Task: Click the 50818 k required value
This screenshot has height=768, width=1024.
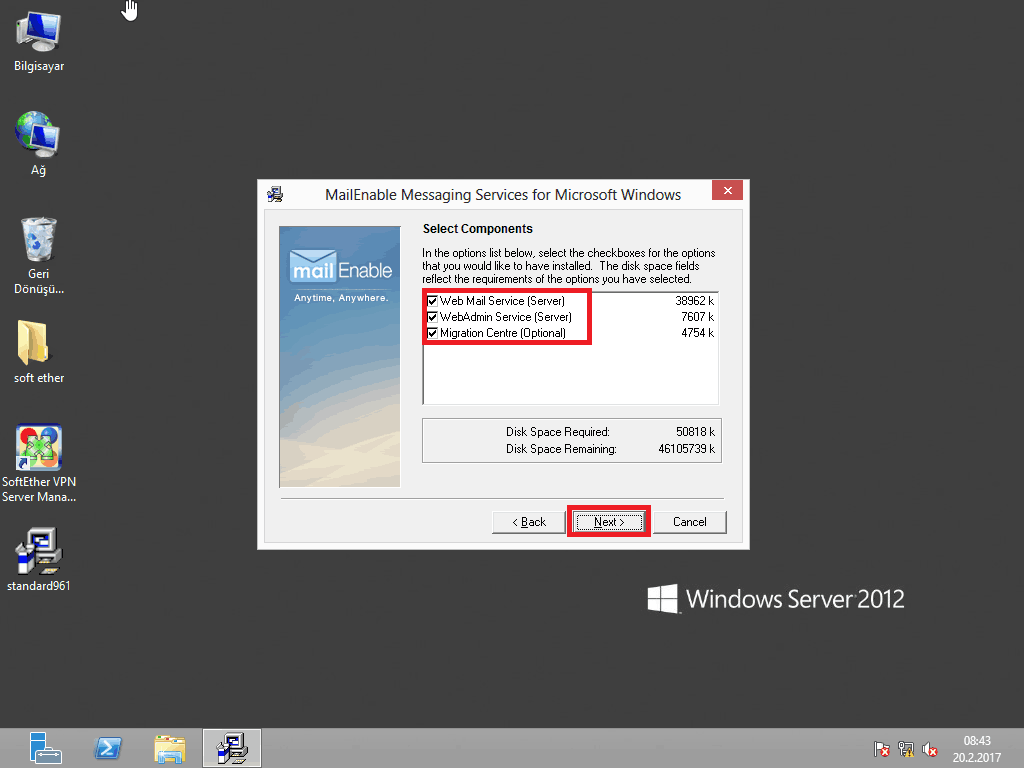Action: click(696, 432)
